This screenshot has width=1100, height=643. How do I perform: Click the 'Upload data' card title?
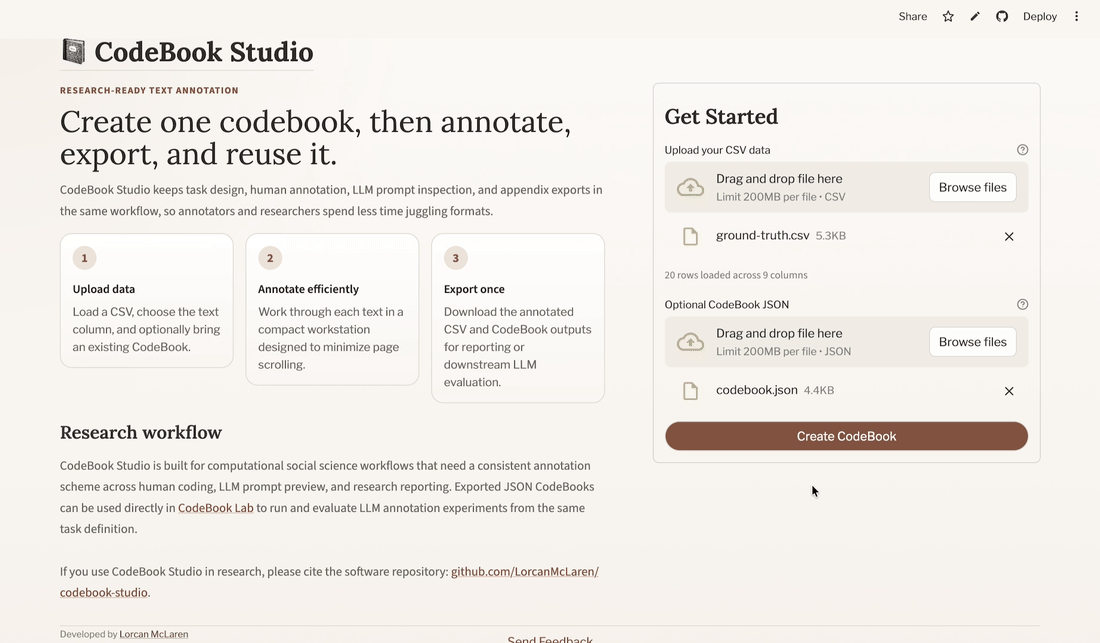104,289
